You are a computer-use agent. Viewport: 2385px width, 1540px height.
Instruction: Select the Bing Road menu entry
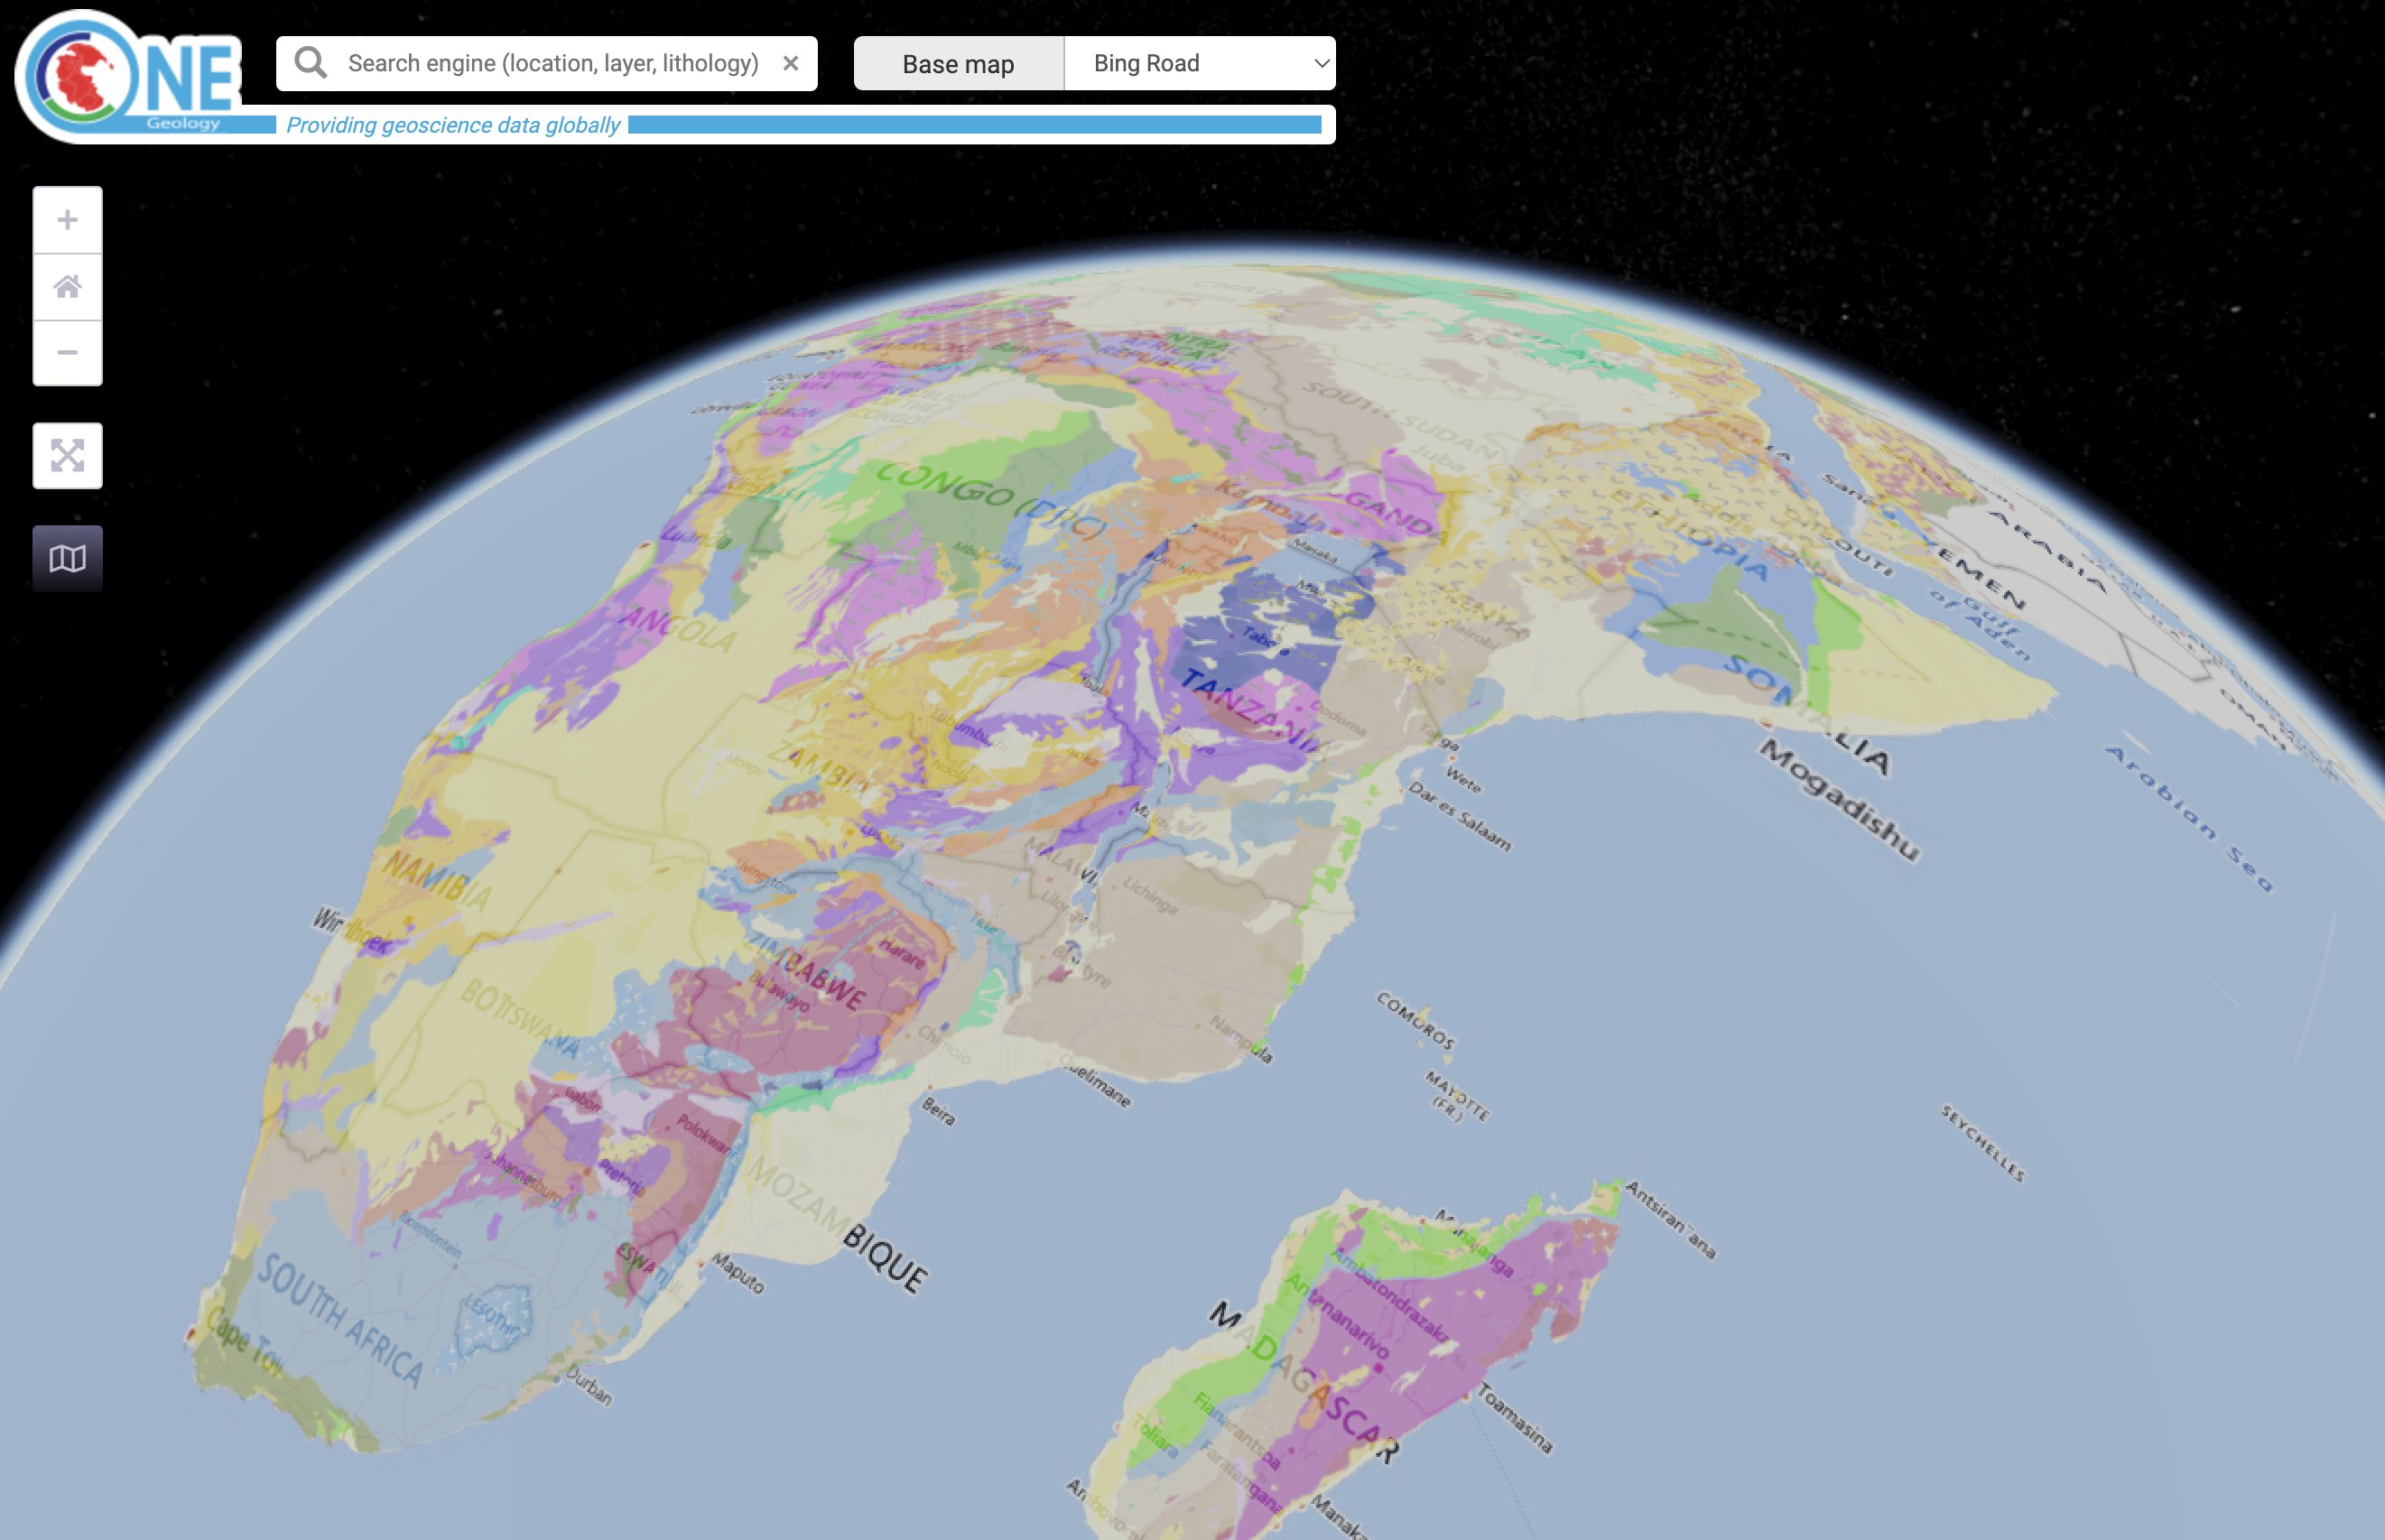click(x=1147, y=62)
